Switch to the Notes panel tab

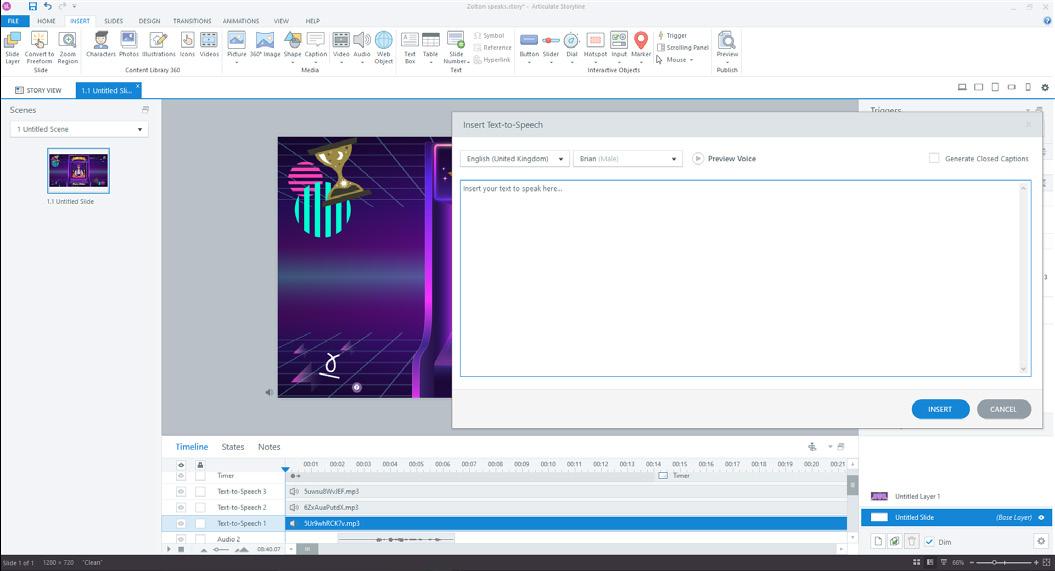pyautogui.click(x=269, y=447)
